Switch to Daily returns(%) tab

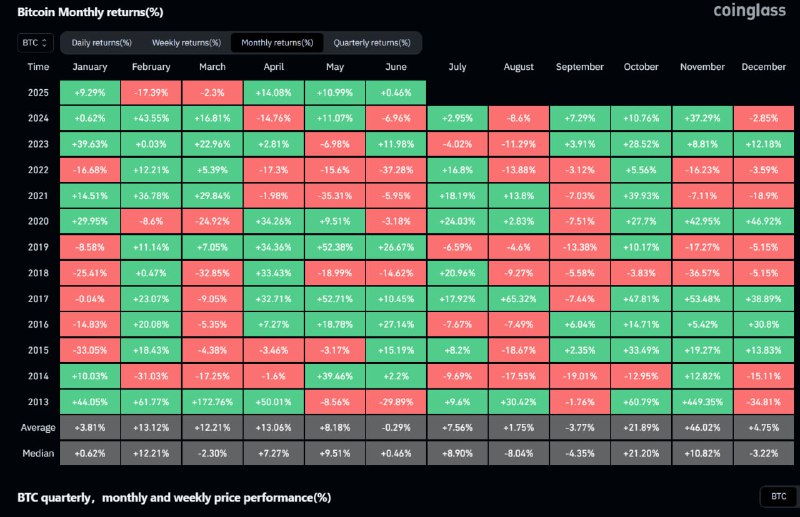(x=102, y=43)
